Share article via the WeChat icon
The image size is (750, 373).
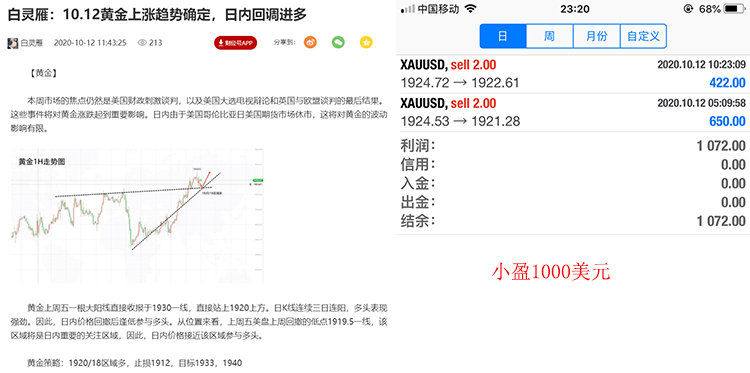pyautogui.click(x=338, y=43)
